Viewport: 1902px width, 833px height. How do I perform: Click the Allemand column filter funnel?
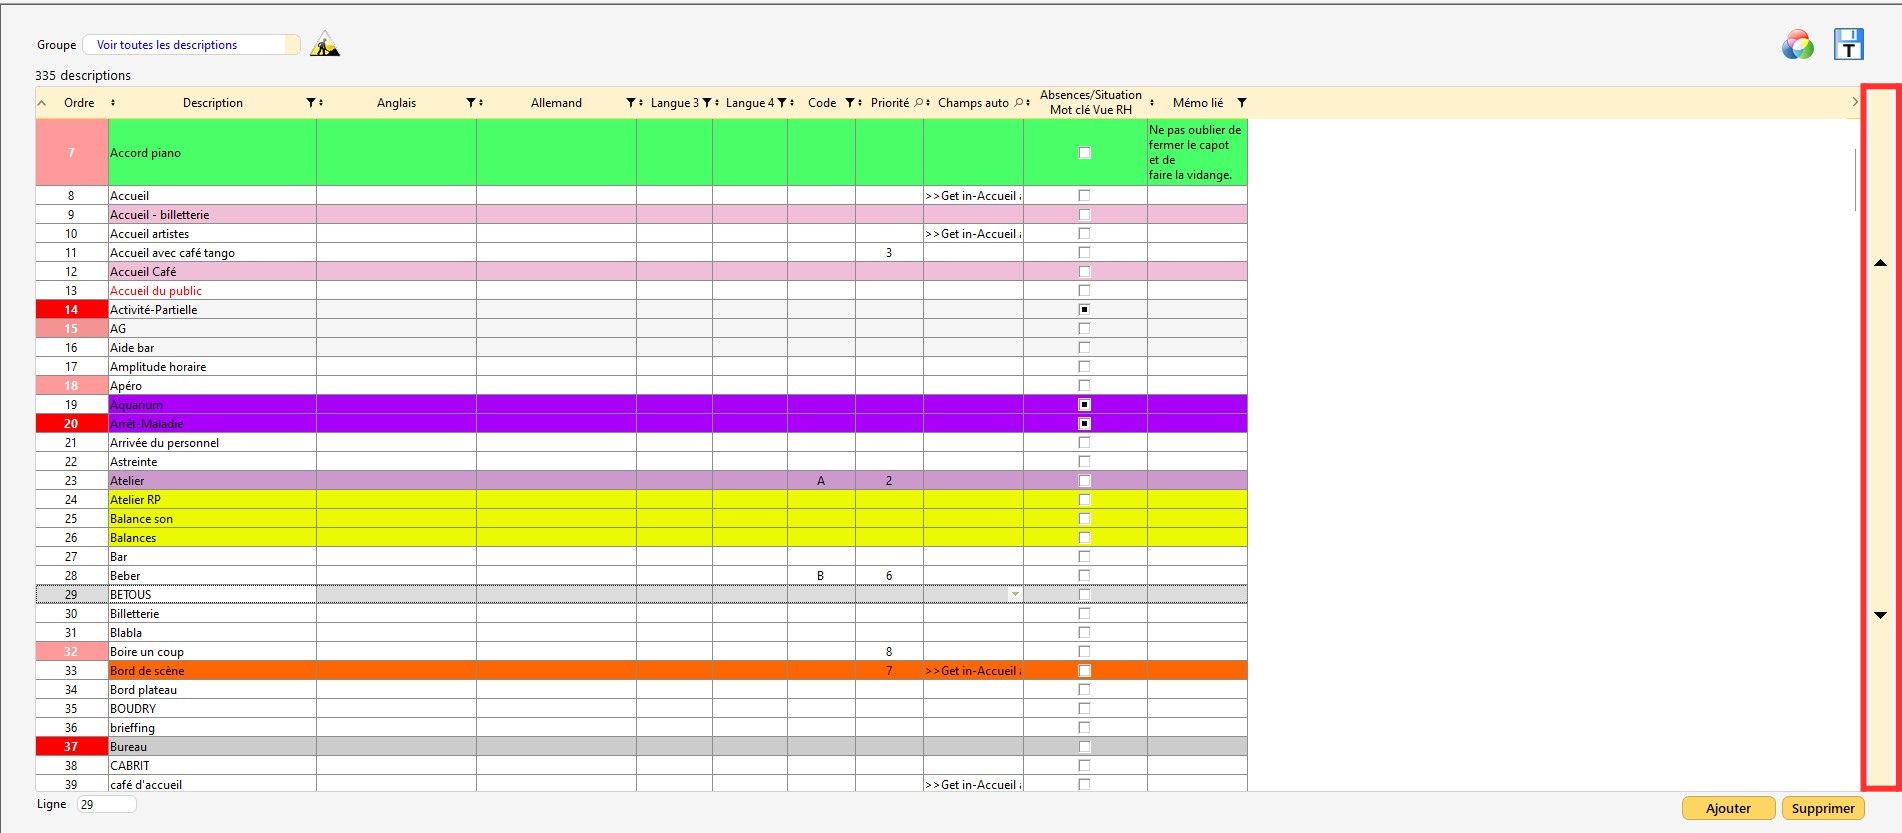pyautogui.click(x=631, y=103)
